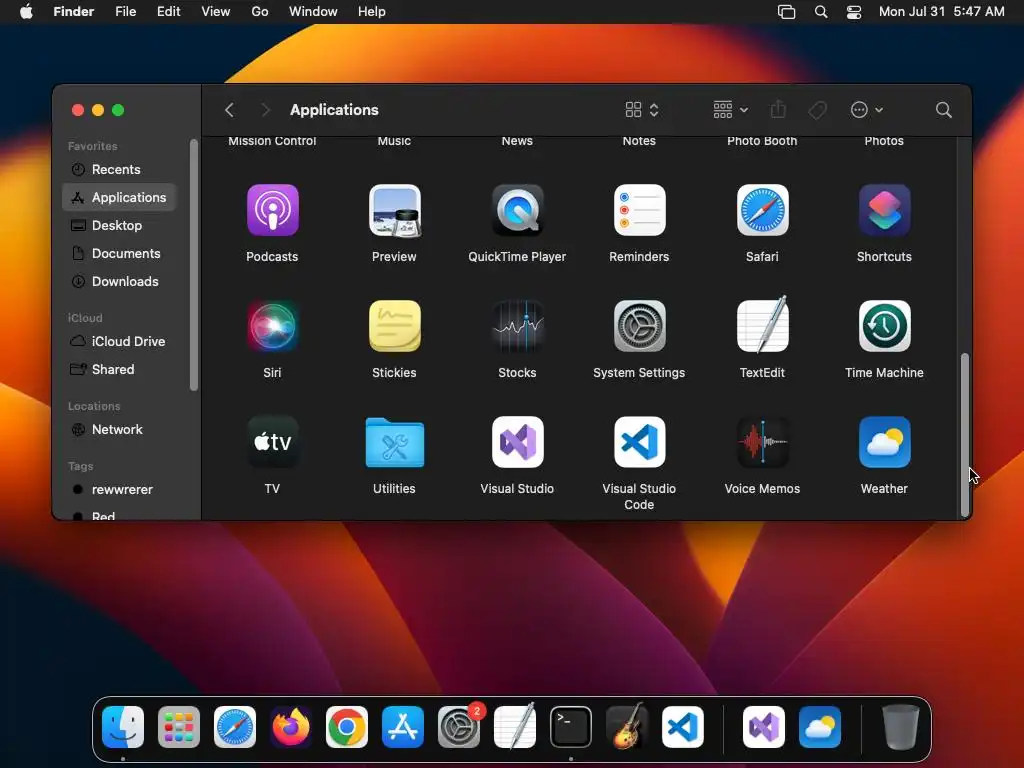Click the Share toolbar icon

point(777,110)
